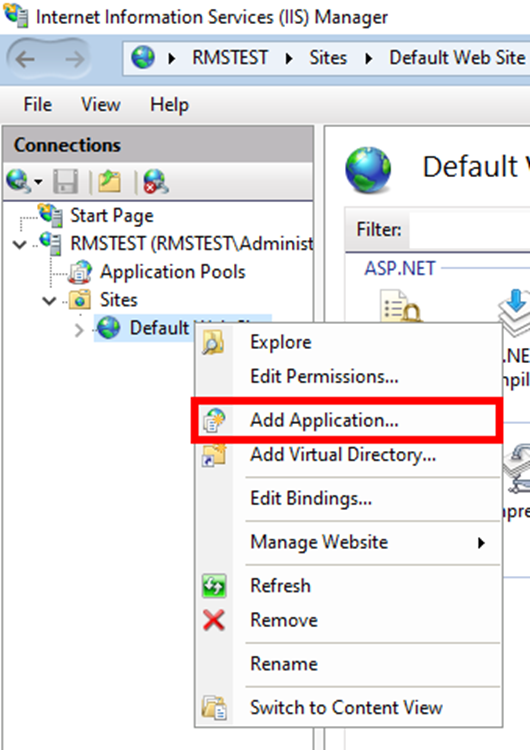Open the Manage Website submenu arrow
The width and height of the screenshot is (530, 750).
point(481,542)
